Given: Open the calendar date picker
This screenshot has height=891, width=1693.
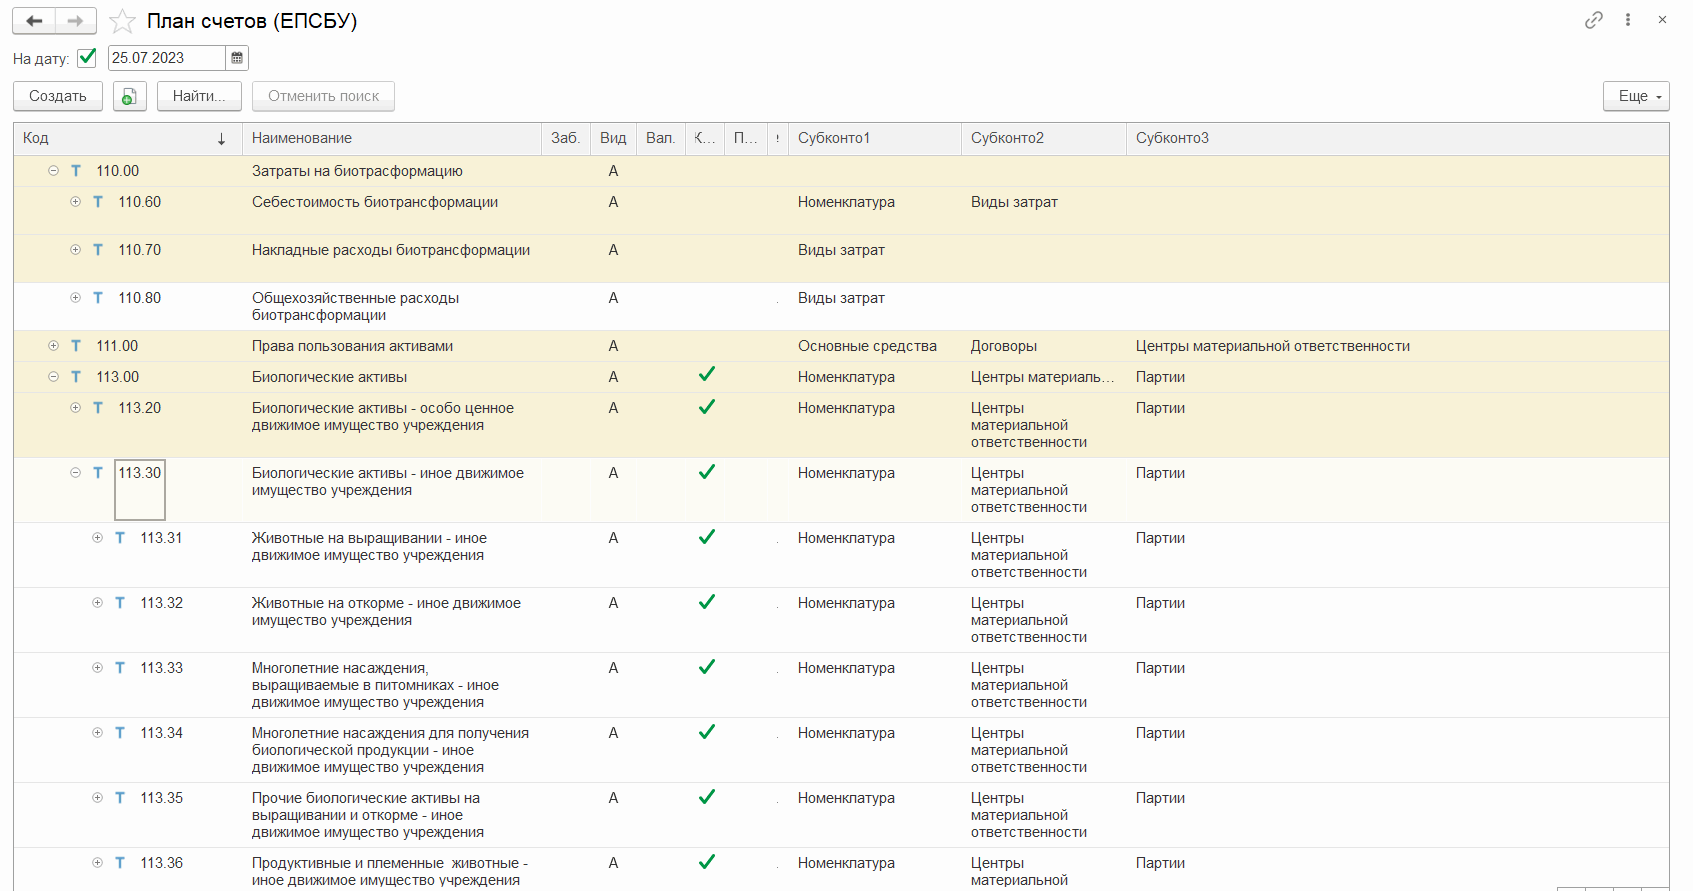Looking at the screenshot, I should click(237, 58).
